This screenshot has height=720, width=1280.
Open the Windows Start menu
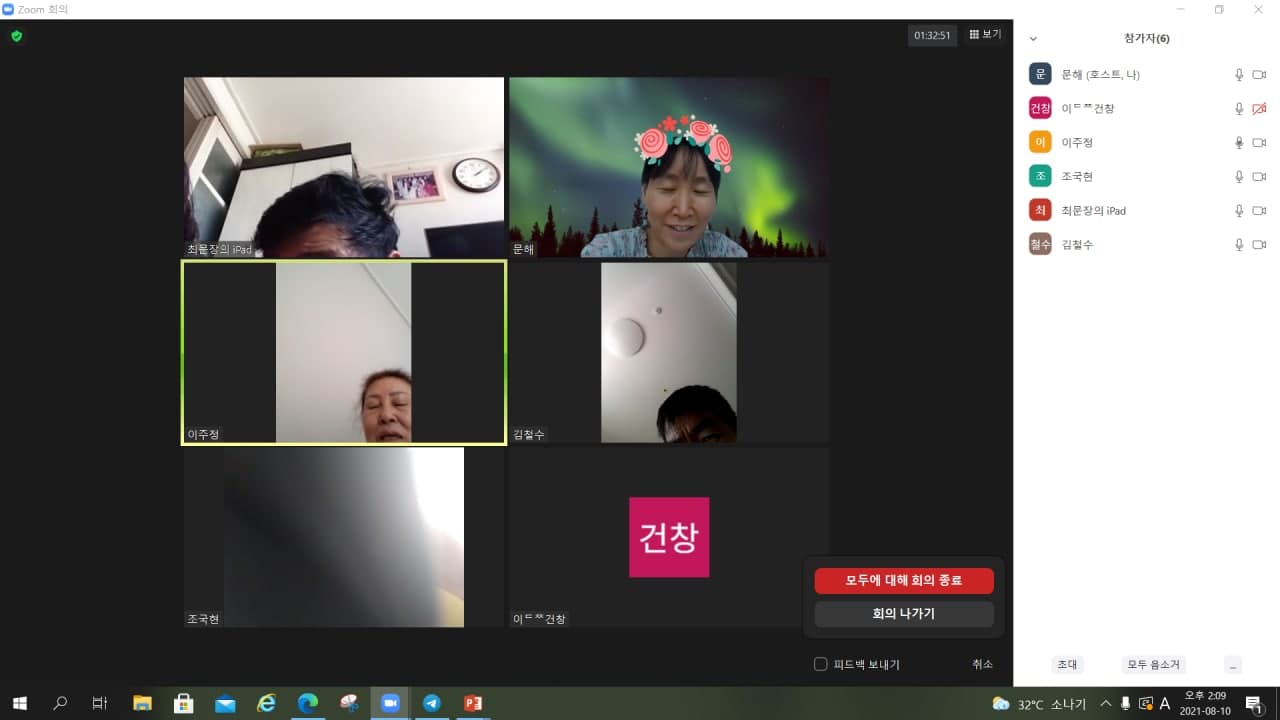pyautogui.click(x=19, y=703)
